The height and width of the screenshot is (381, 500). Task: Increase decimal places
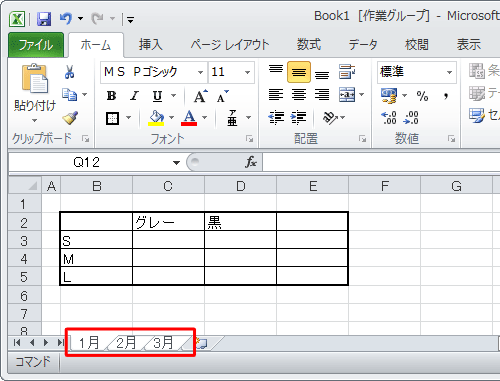pyautogui.click(x=389, y=118)
